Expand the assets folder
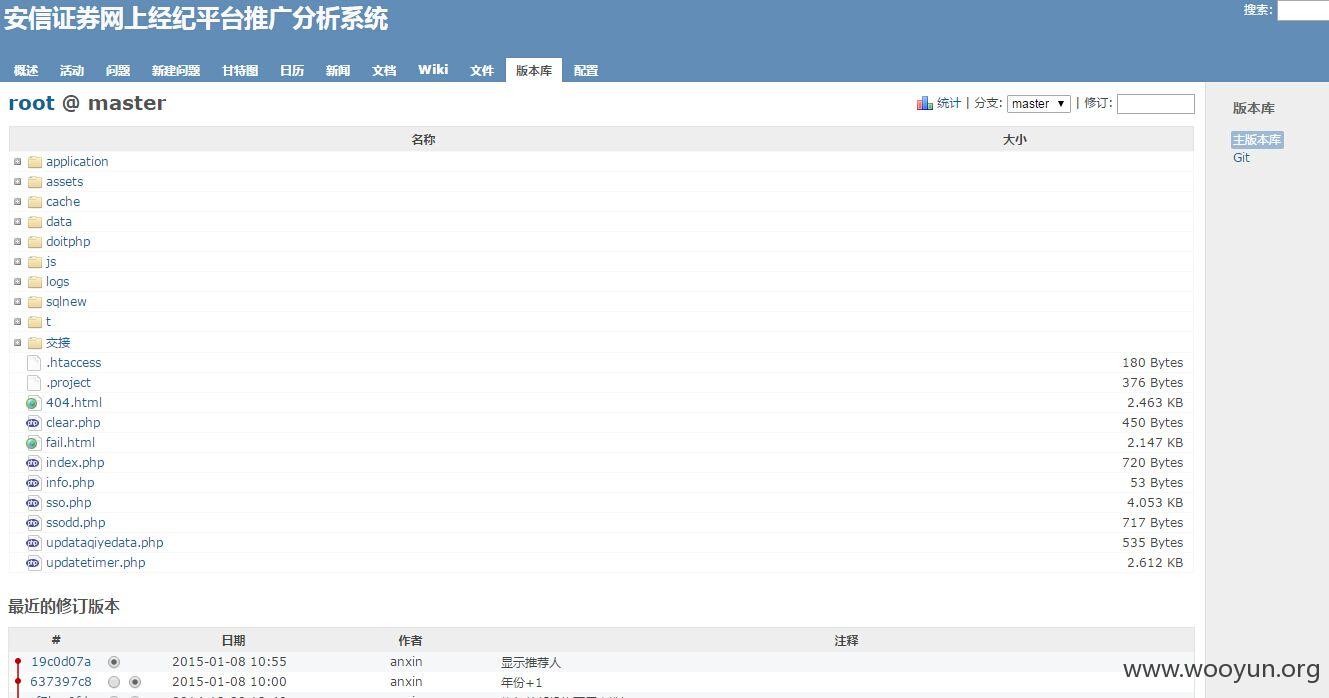 click(x=17, y=181)
